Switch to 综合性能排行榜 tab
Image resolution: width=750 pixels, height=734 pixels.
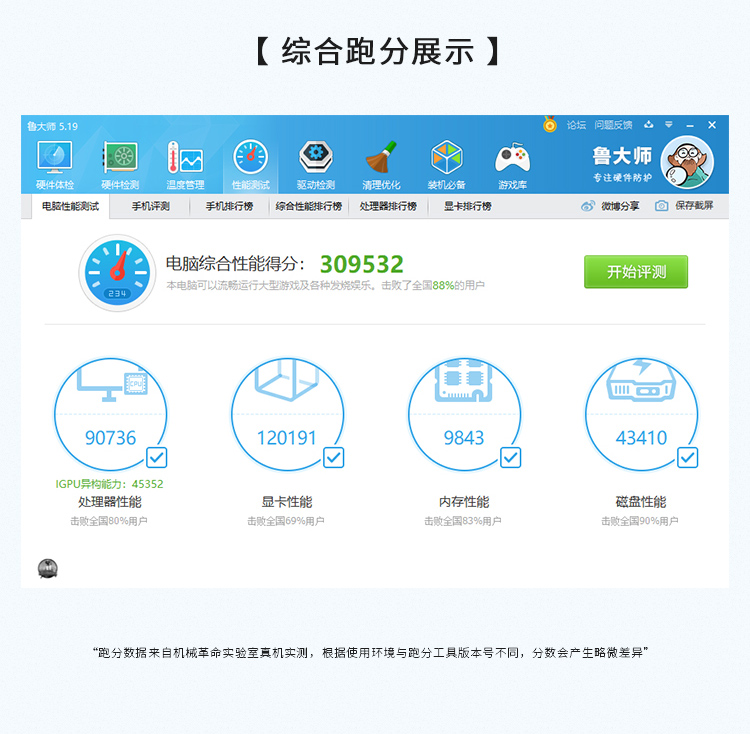click(309, 207)
